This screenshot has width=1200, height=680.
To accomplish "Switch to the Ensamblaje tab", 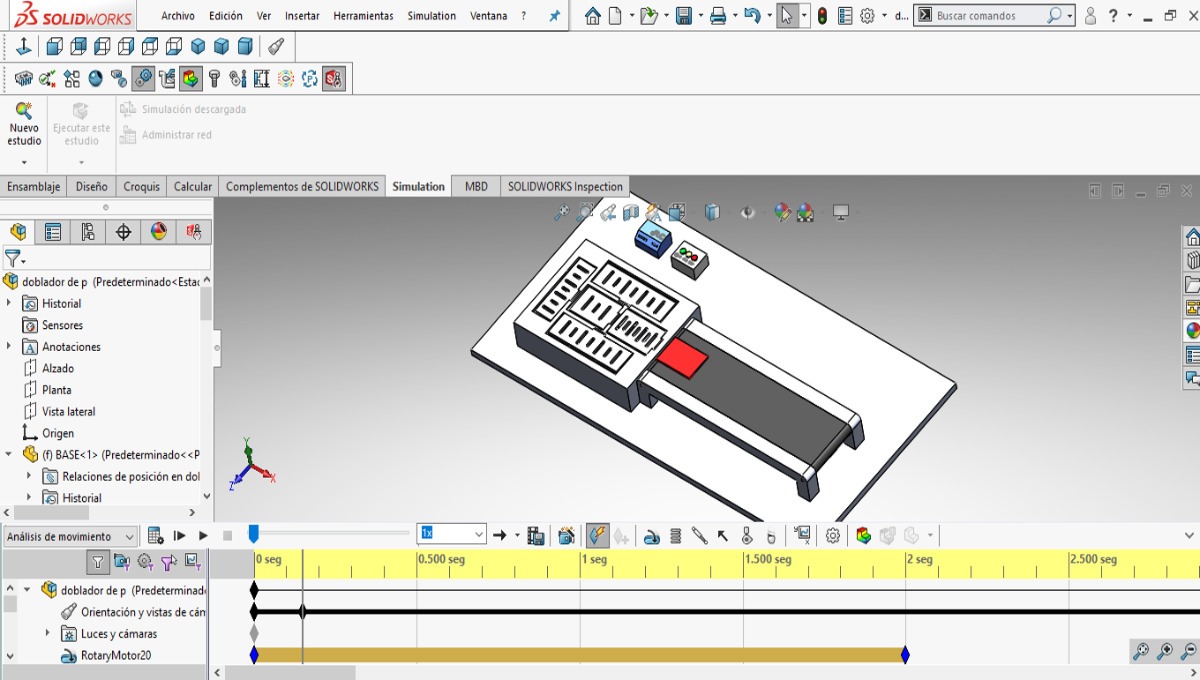I will [x=34, y=186].
